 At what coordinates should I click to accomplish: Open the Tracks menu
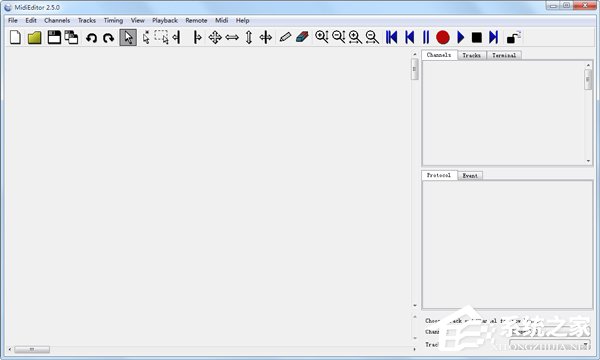coord(87,20)
